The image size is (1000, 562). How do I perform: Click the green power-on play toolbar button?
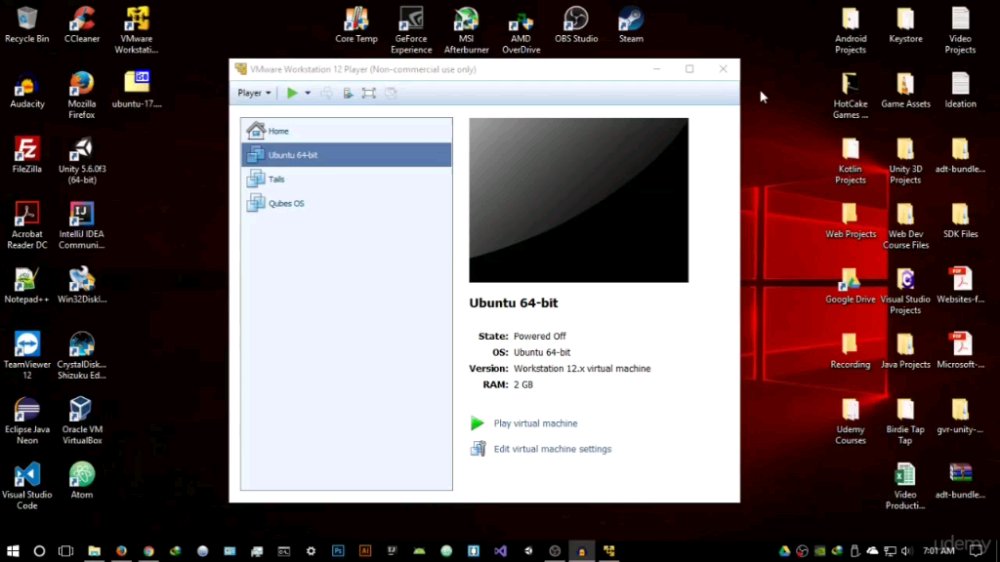tap(292, 93)
